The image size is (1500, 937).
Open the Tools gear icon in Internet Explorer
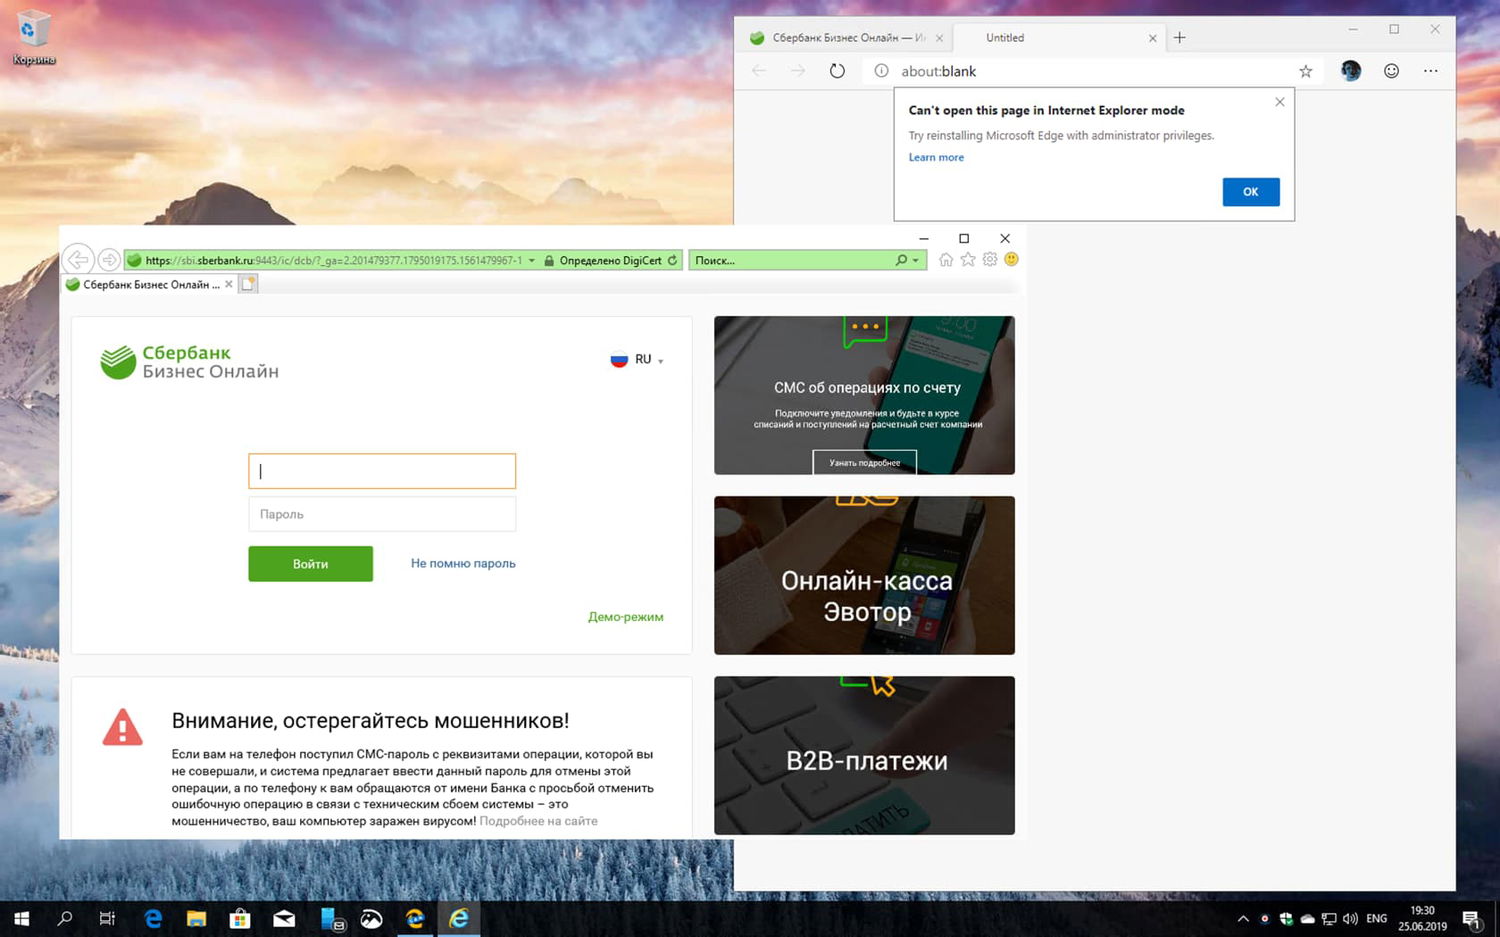tap(989, 259)
